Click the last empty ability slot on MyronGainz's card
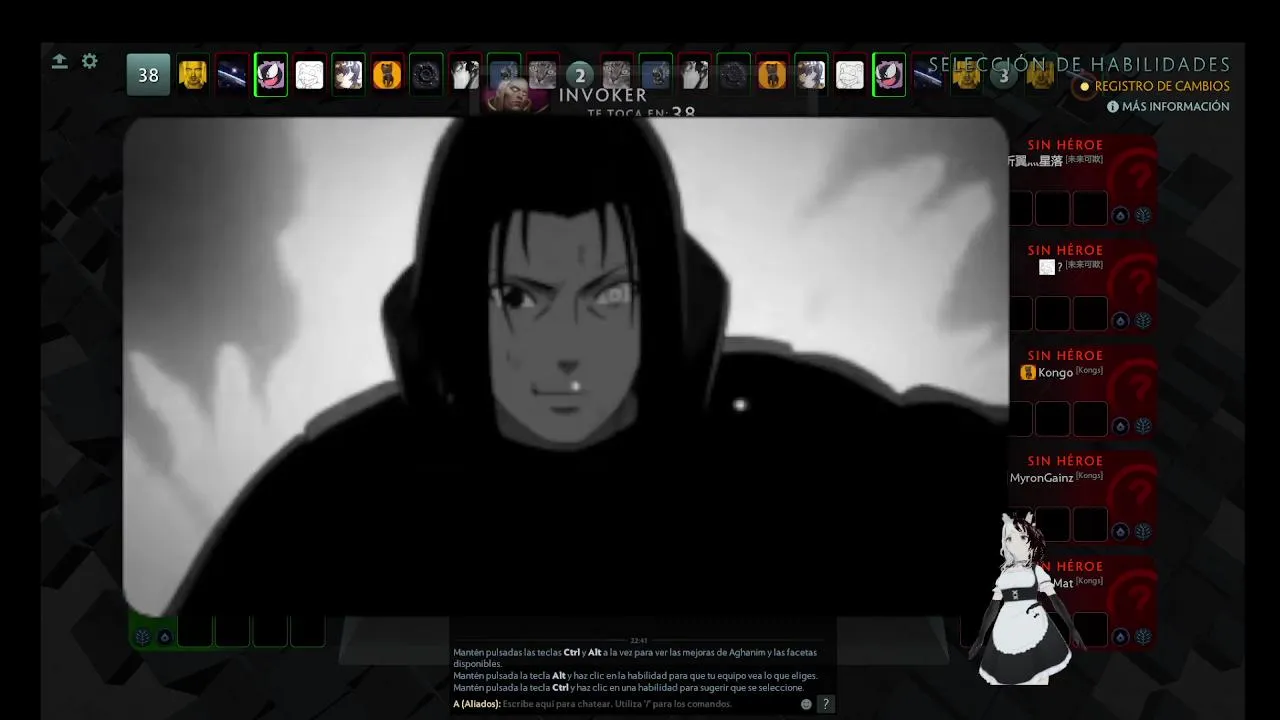The height and width of the screenshot is (720, 1280). (1090, 524)
